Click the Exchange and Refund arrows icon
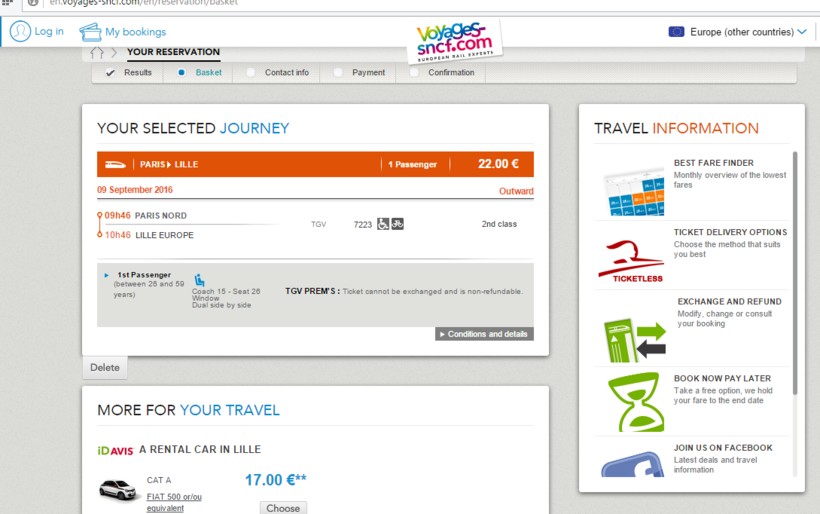The width and height of the screenshot is (820, 514). click(634, 340)
